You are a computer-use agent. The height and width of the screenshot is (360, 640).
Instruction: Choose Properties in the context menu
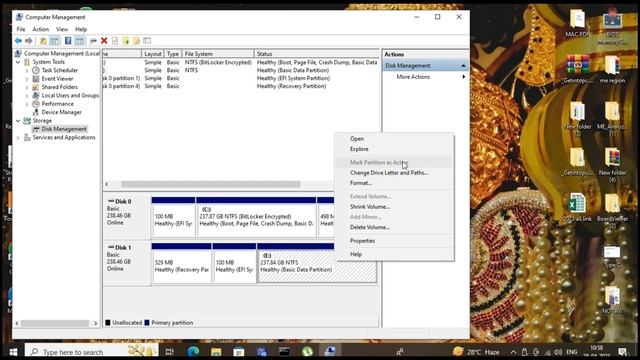(394, 241)
